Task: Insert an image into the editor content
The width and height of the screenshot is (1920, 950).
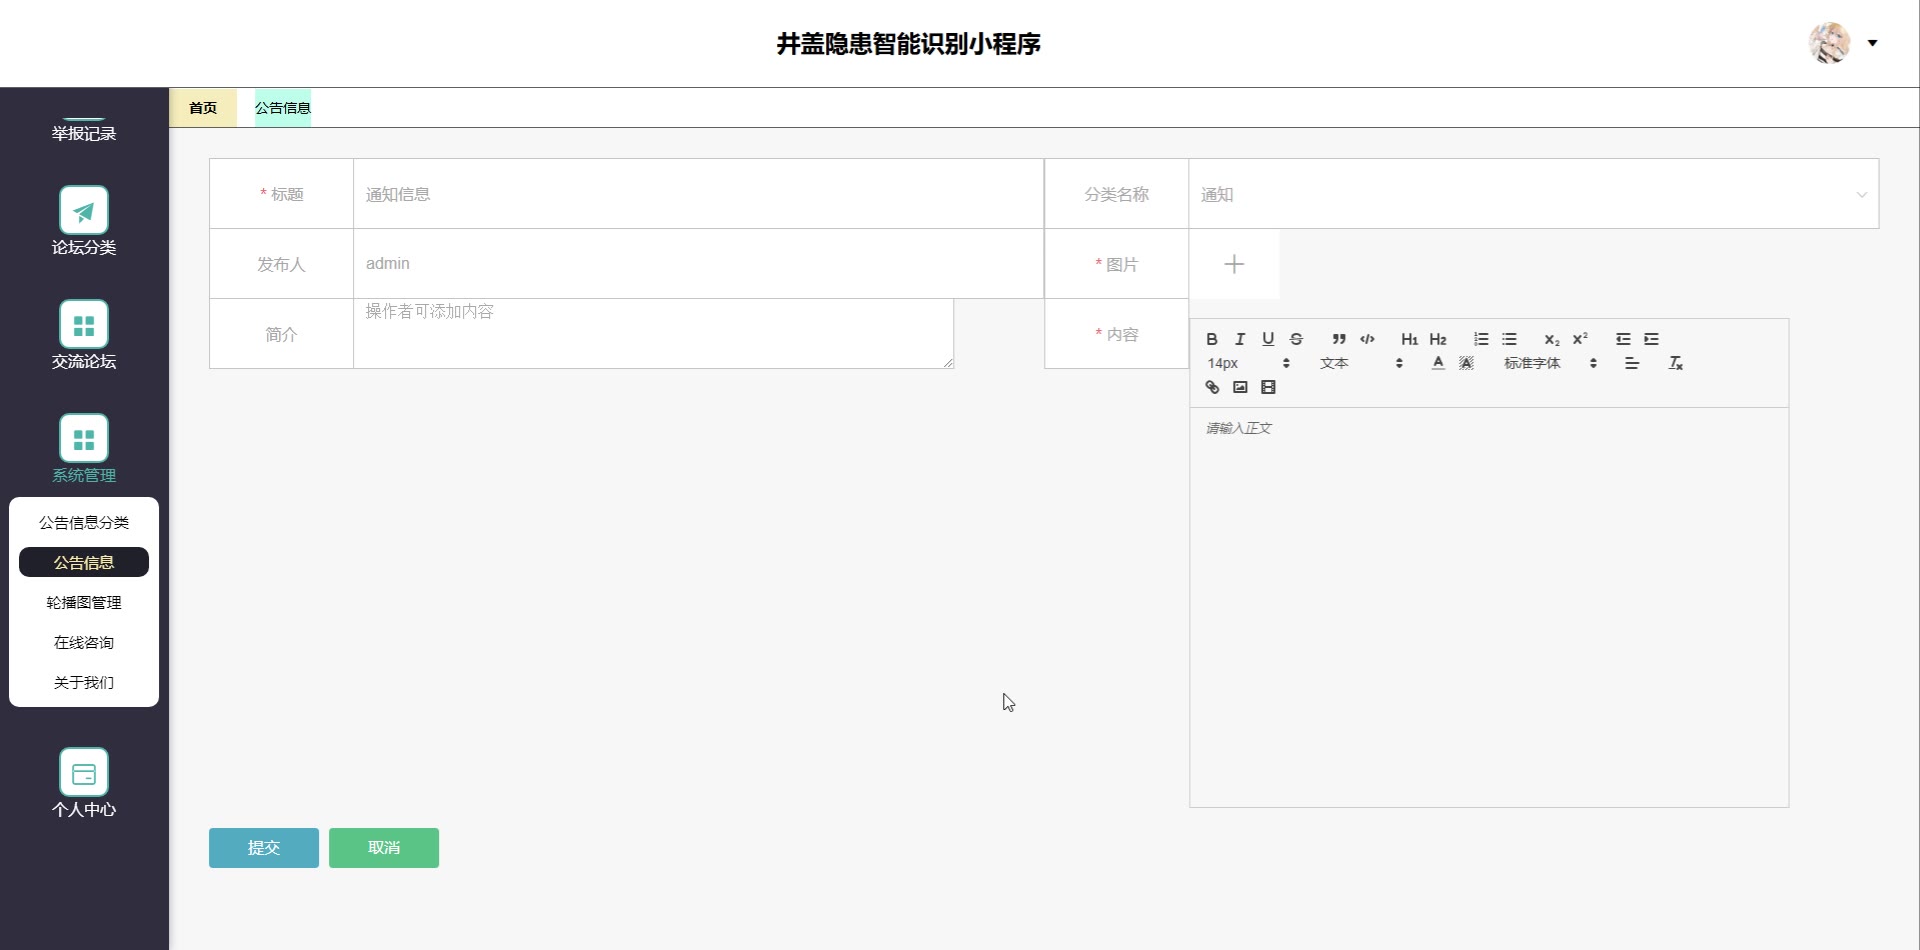Action: coord(1240,387)
